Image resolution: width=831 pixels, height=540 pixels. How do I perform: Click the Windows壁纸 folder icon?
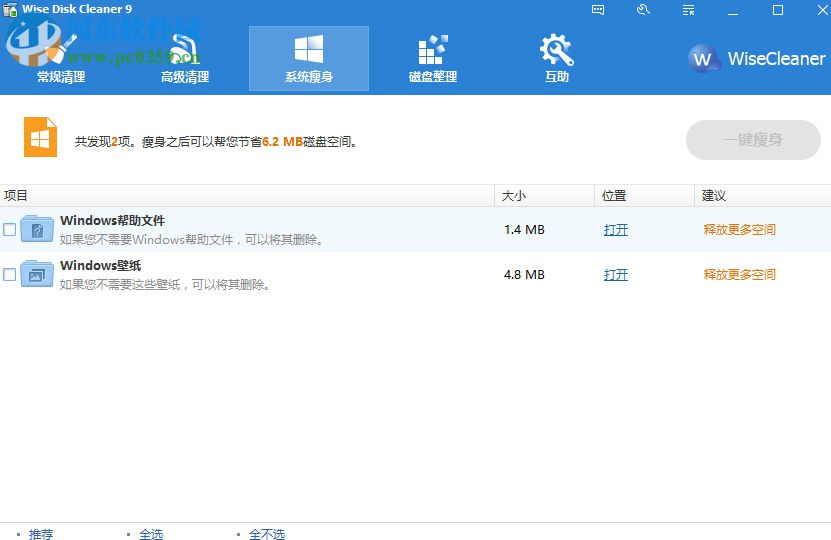click(x=37, y=274)
